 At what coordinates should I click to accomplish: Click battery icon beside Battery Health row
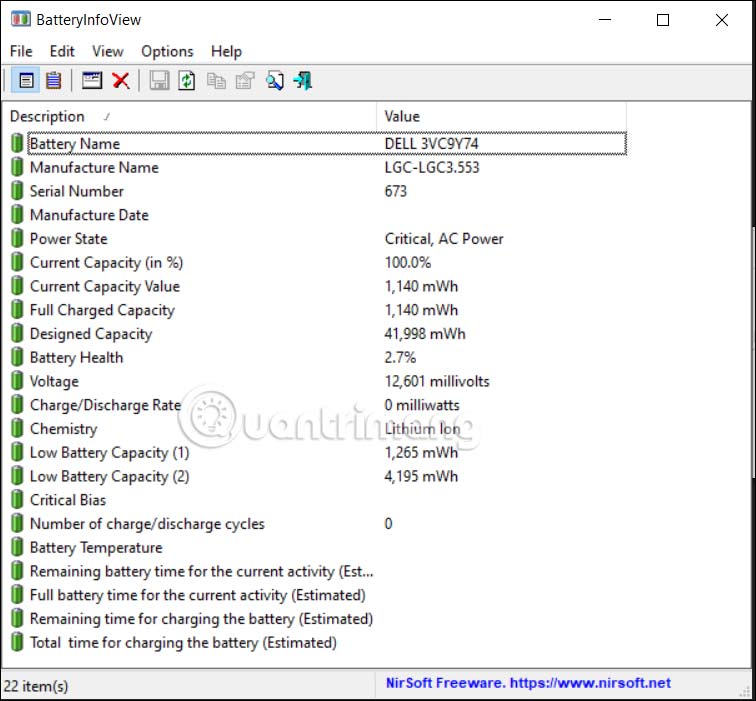17,357
